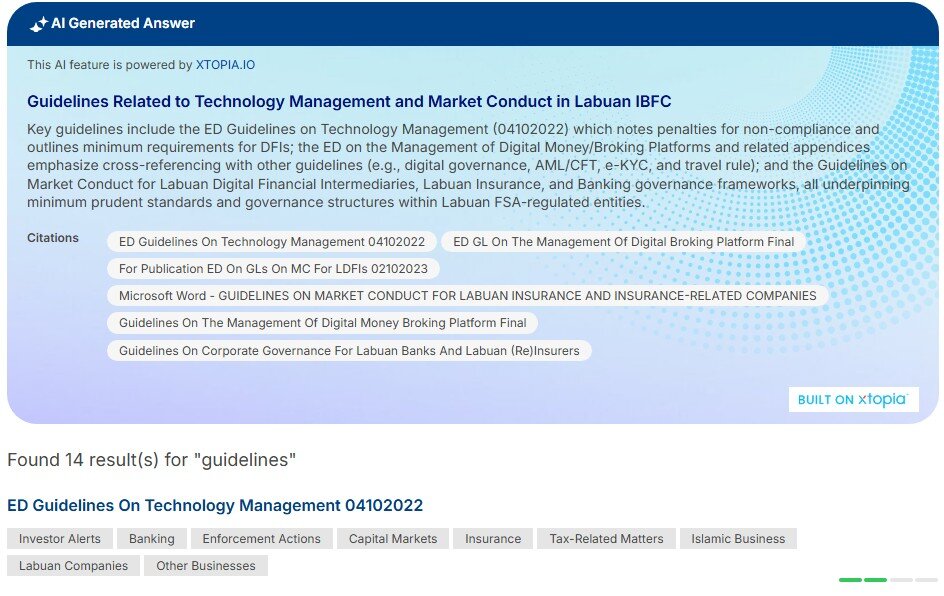Open Guidelines On Digital Money Broking Platform citation
944x596 pixels.
pos(322,323)
